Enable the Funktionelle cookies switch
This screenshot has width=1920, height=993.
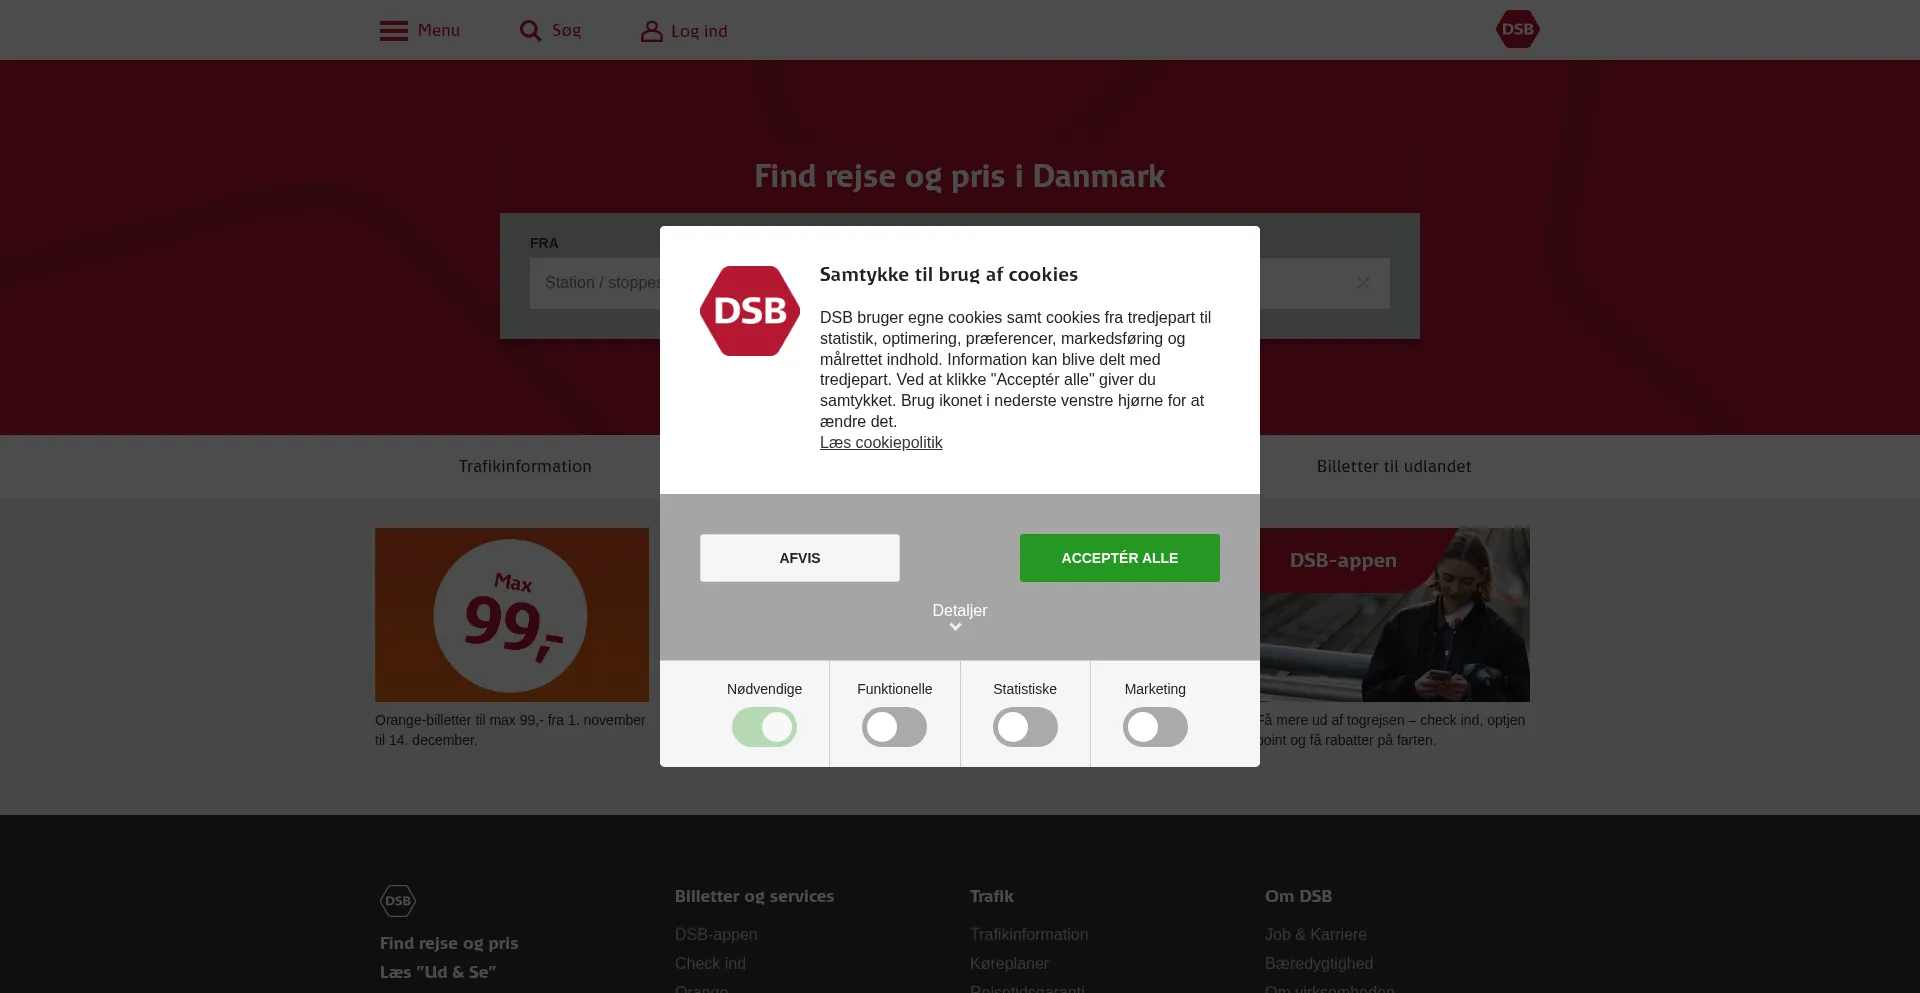pyautogui.click(x=894, y=727)
